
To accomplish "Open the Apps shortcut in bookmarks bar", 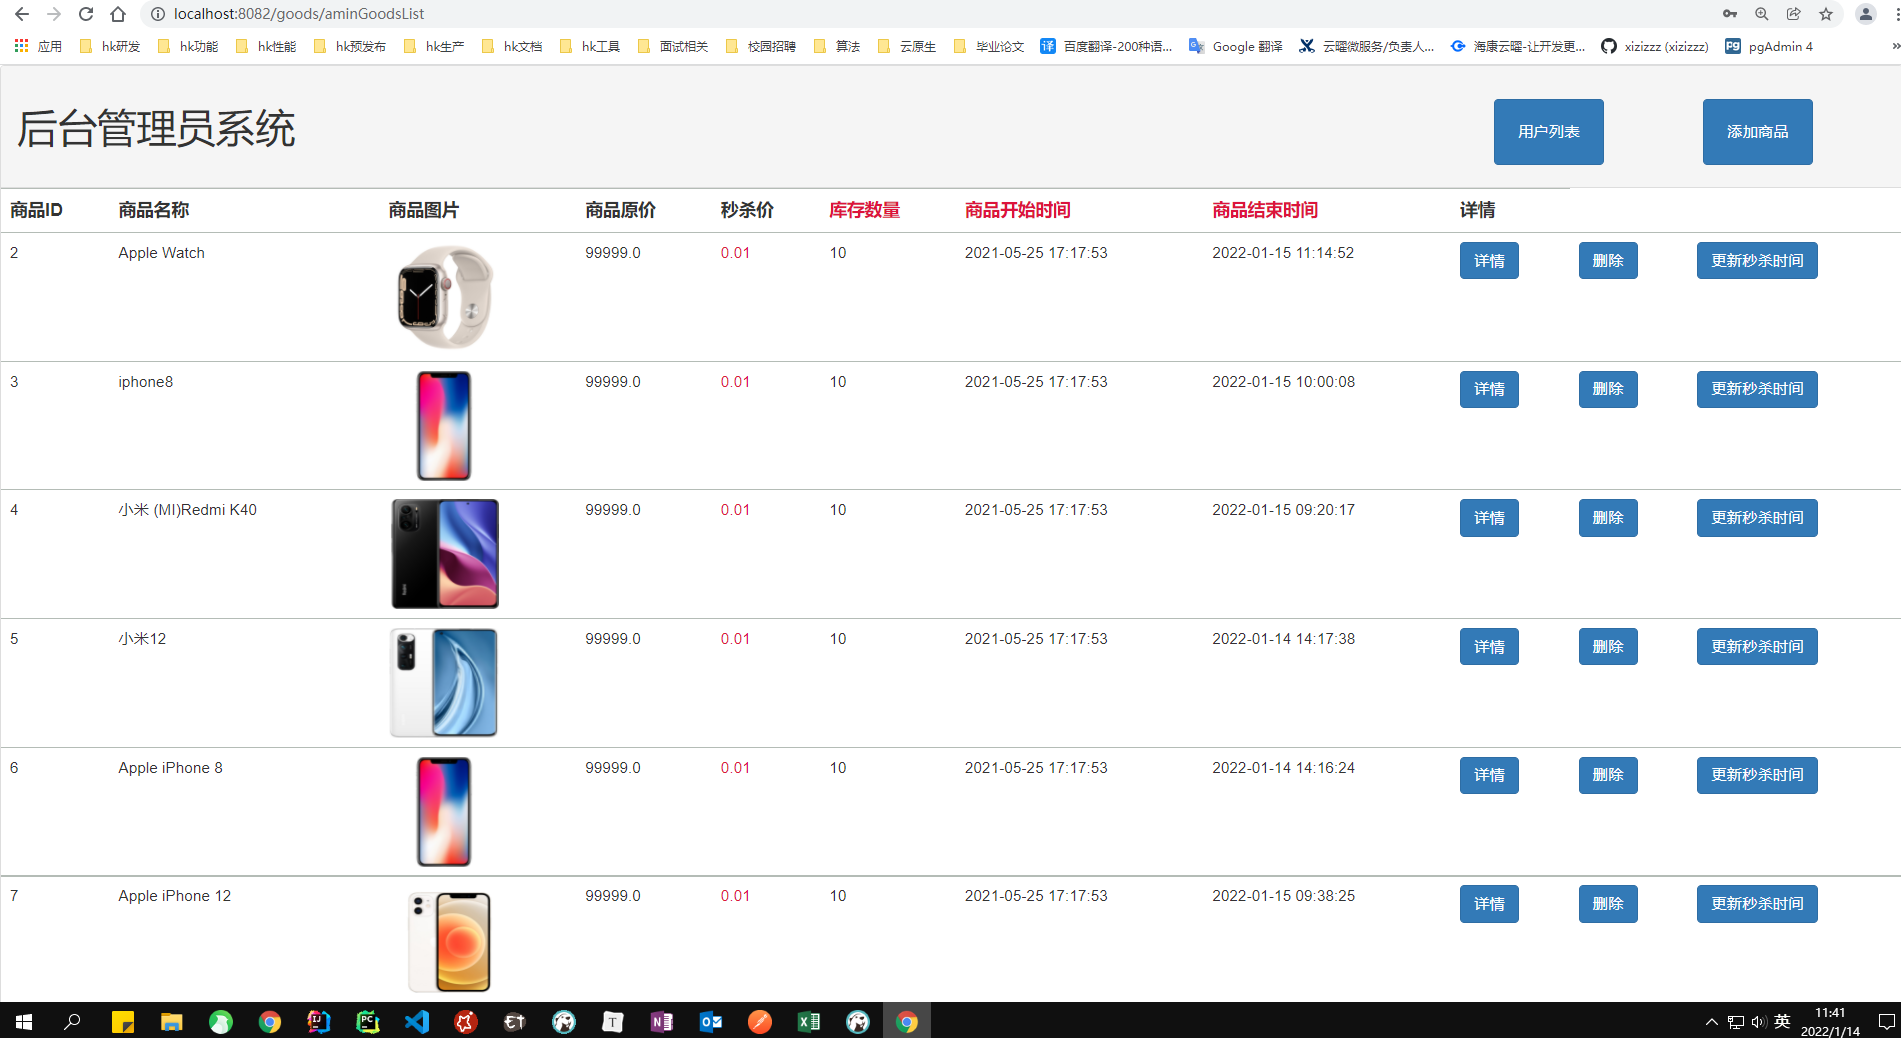I will point(38,46).
